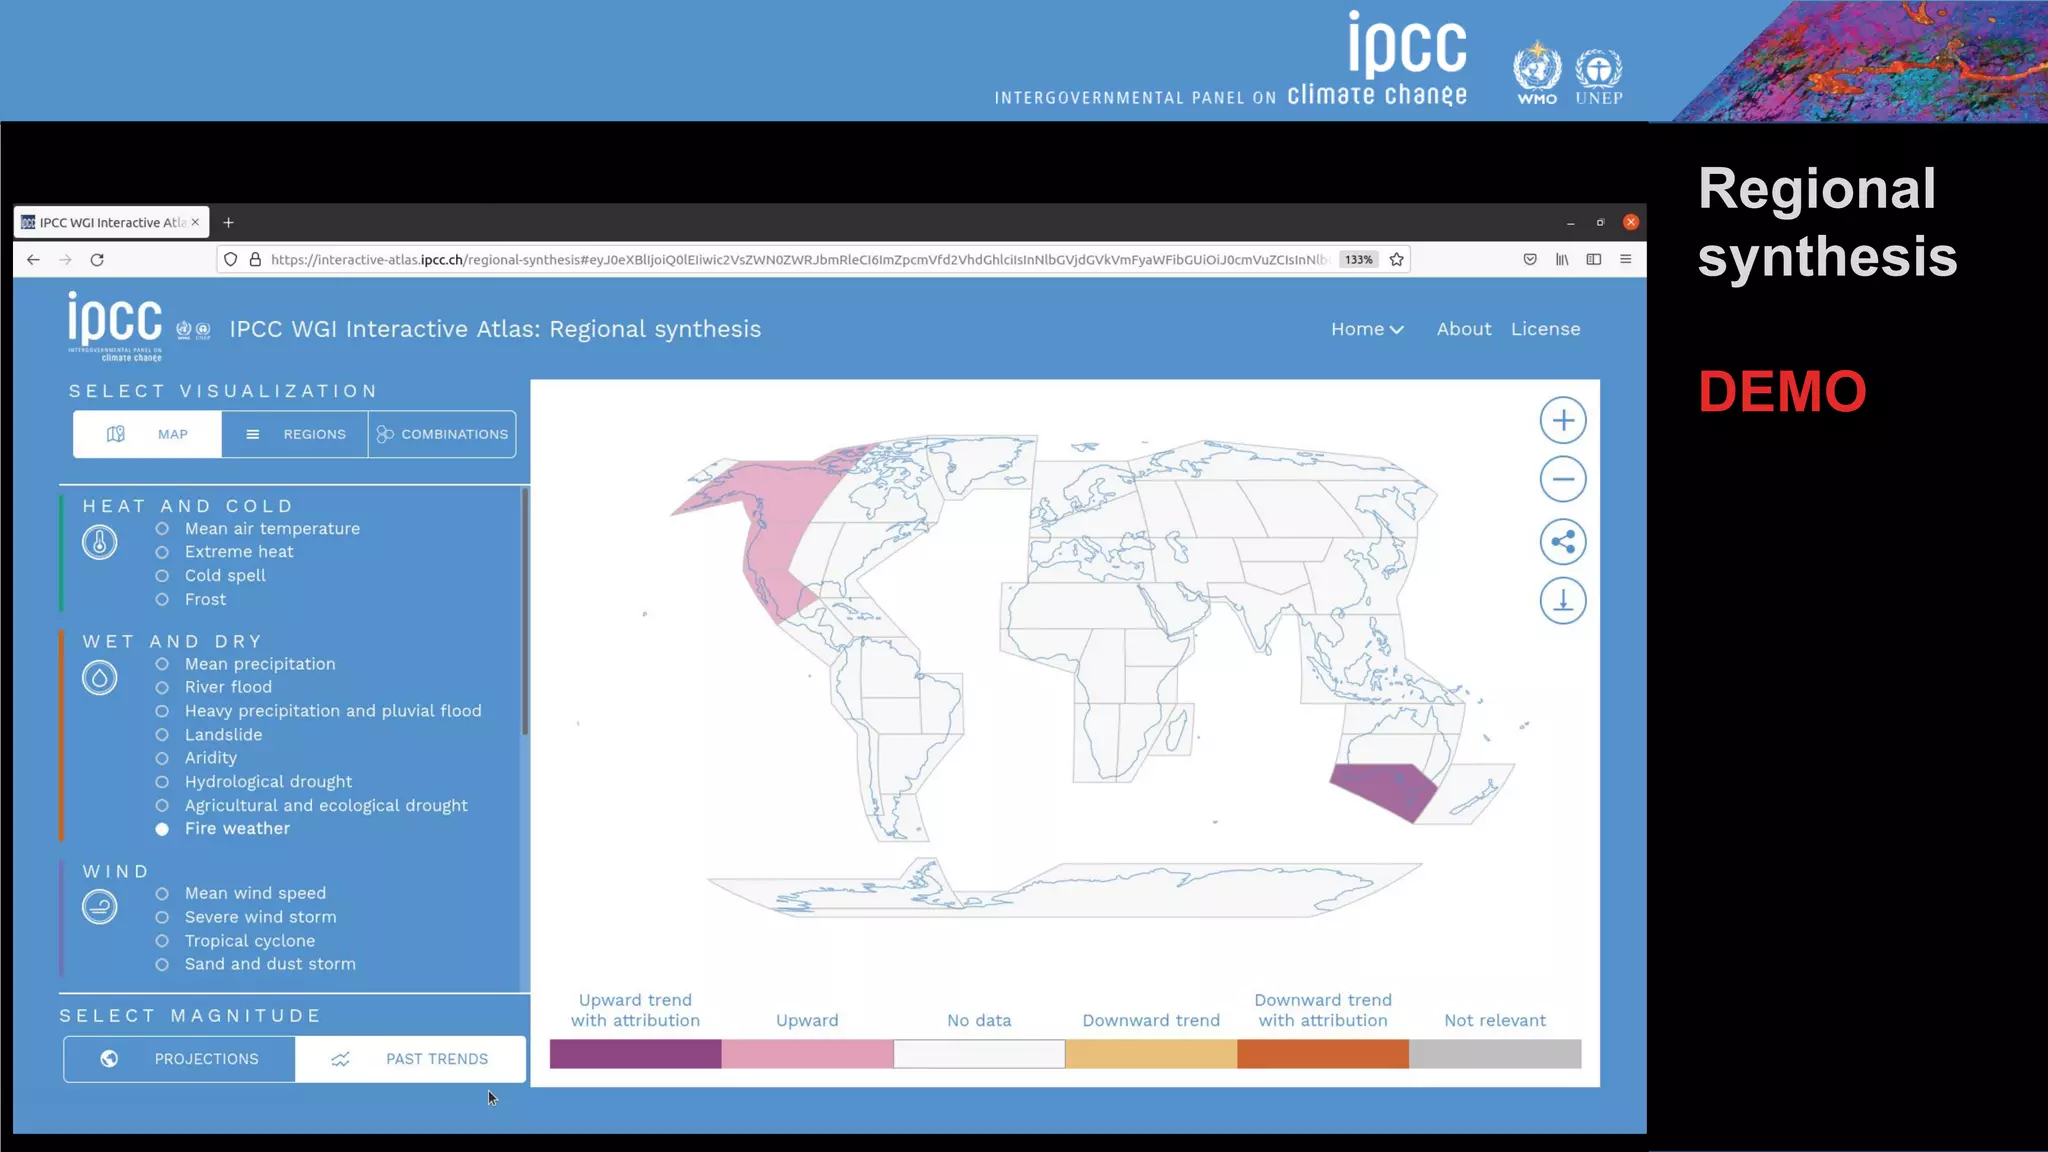Click the browser URL address field

[x=800, y=260]
